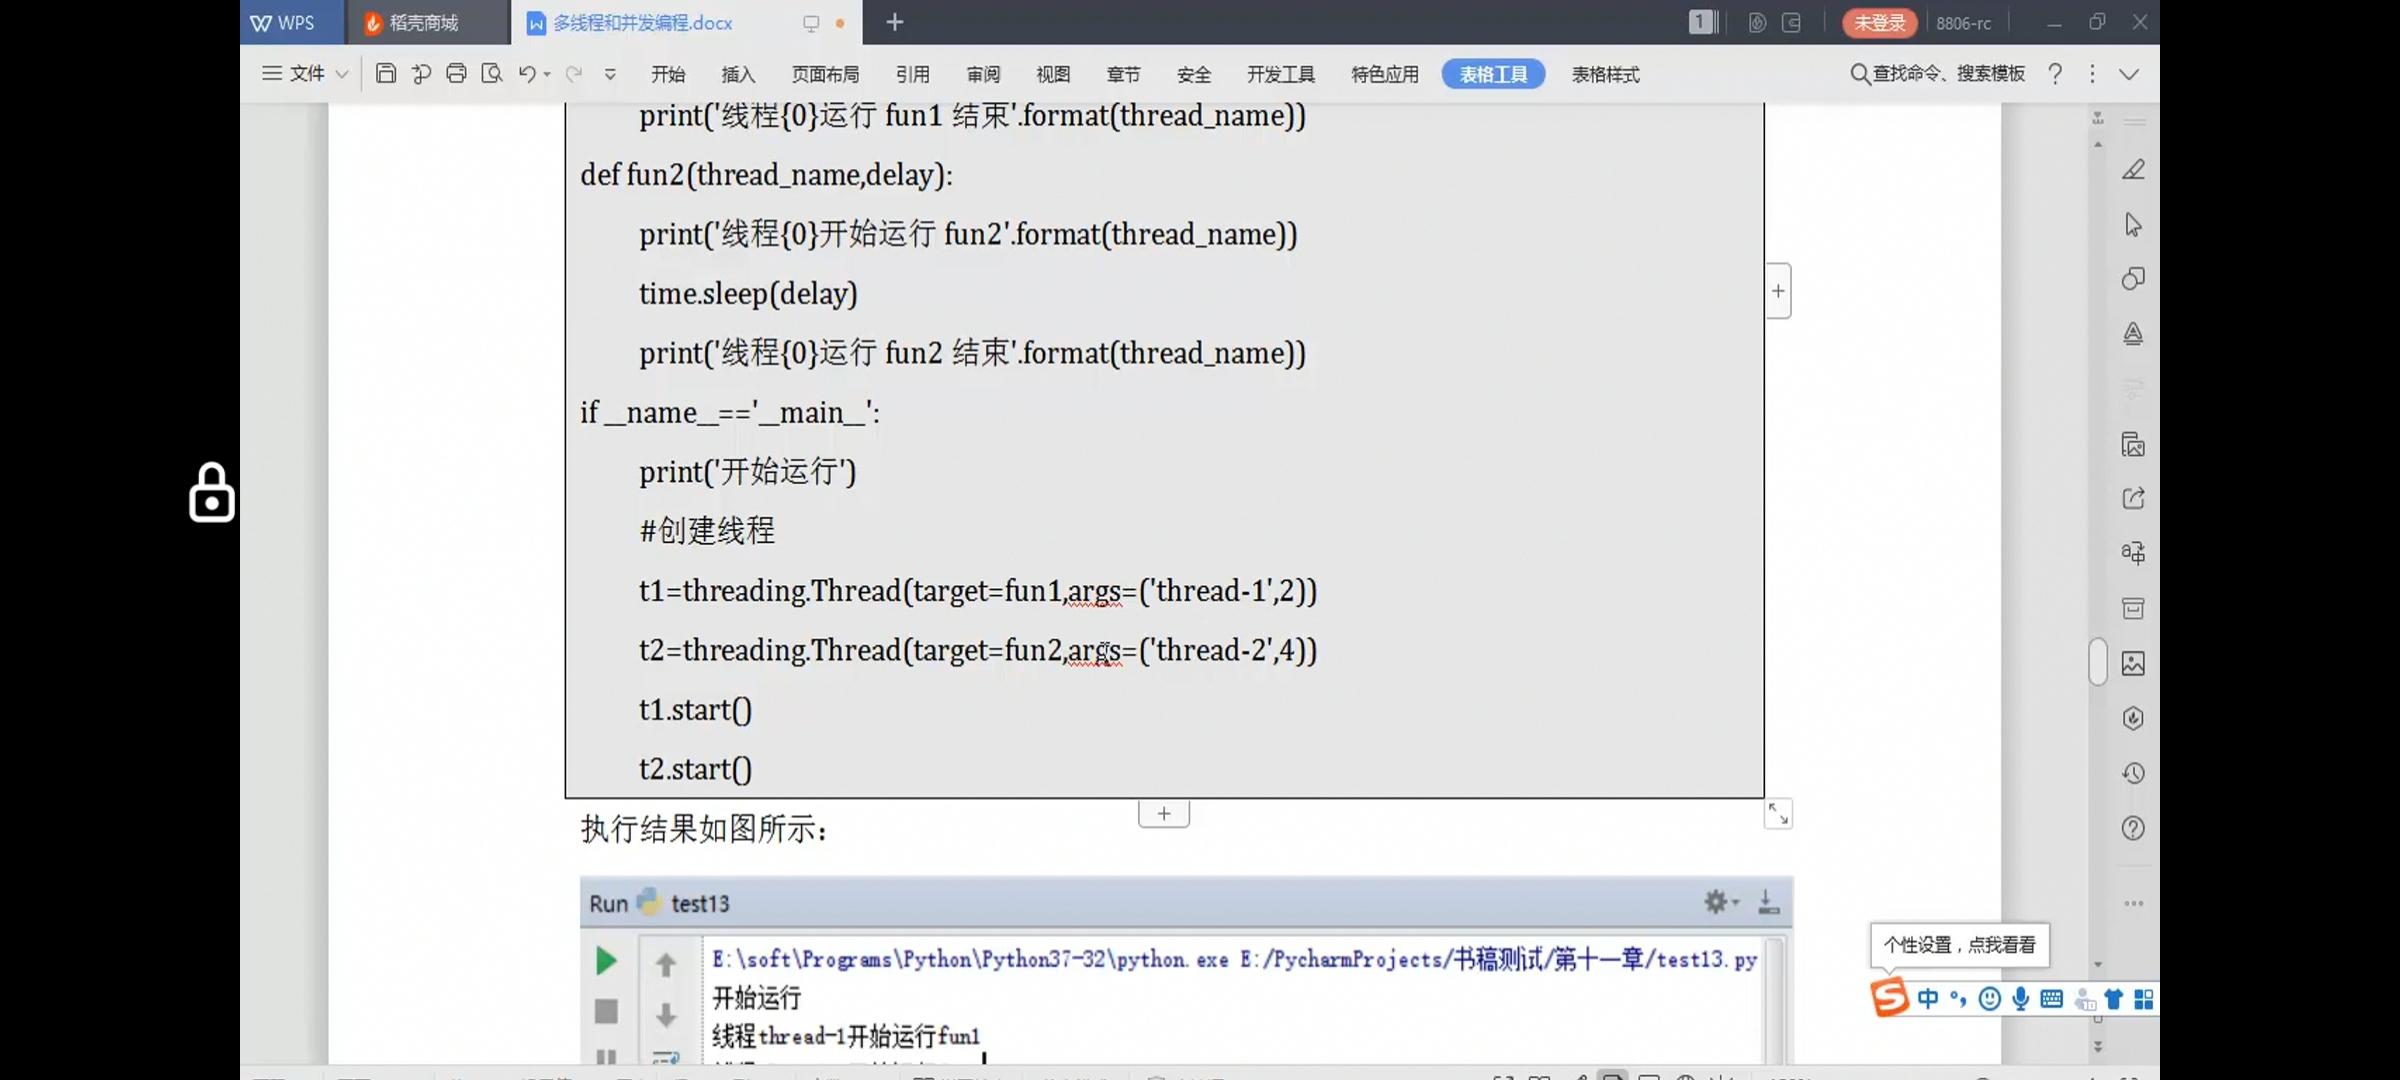
Task: Click the Sogou emoji smiley icon
Action: point(1990,998)
